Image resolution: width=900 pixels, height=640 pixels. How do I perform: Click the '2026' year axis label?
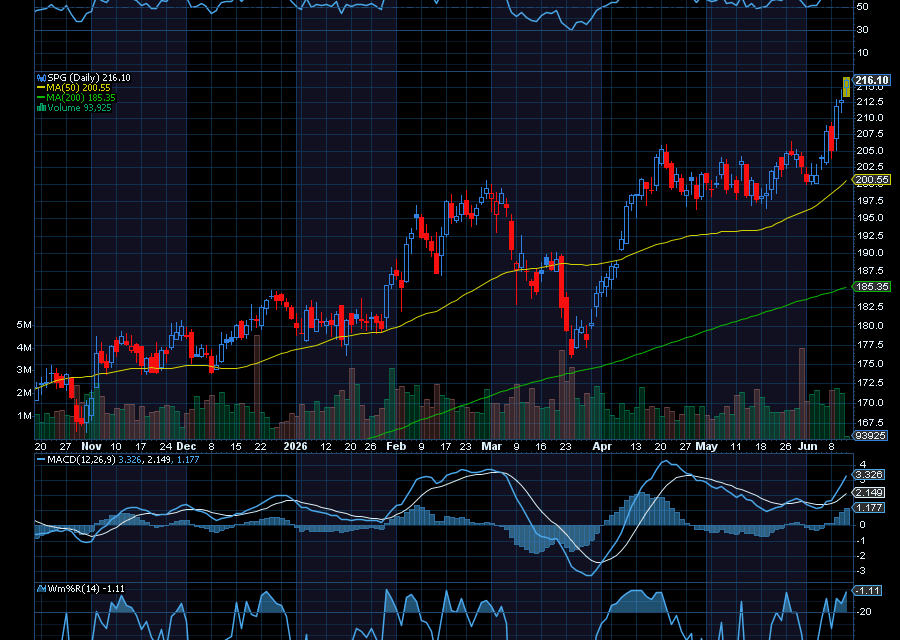point(296,446)
